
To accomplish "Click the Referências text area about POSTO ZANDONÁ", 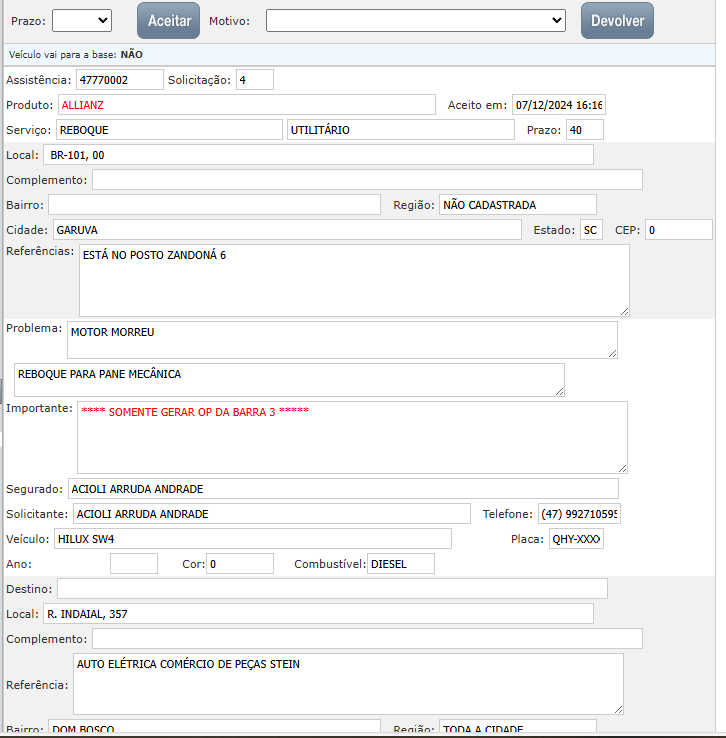I will point(354,280).
